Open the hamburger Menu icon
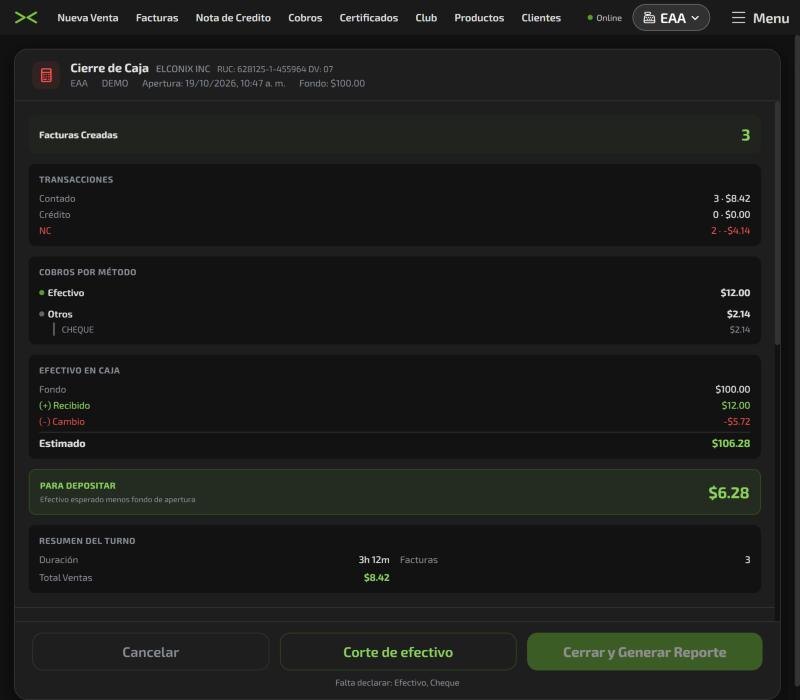This screenshot has height=700, width=800. click(x=738, y=18)
